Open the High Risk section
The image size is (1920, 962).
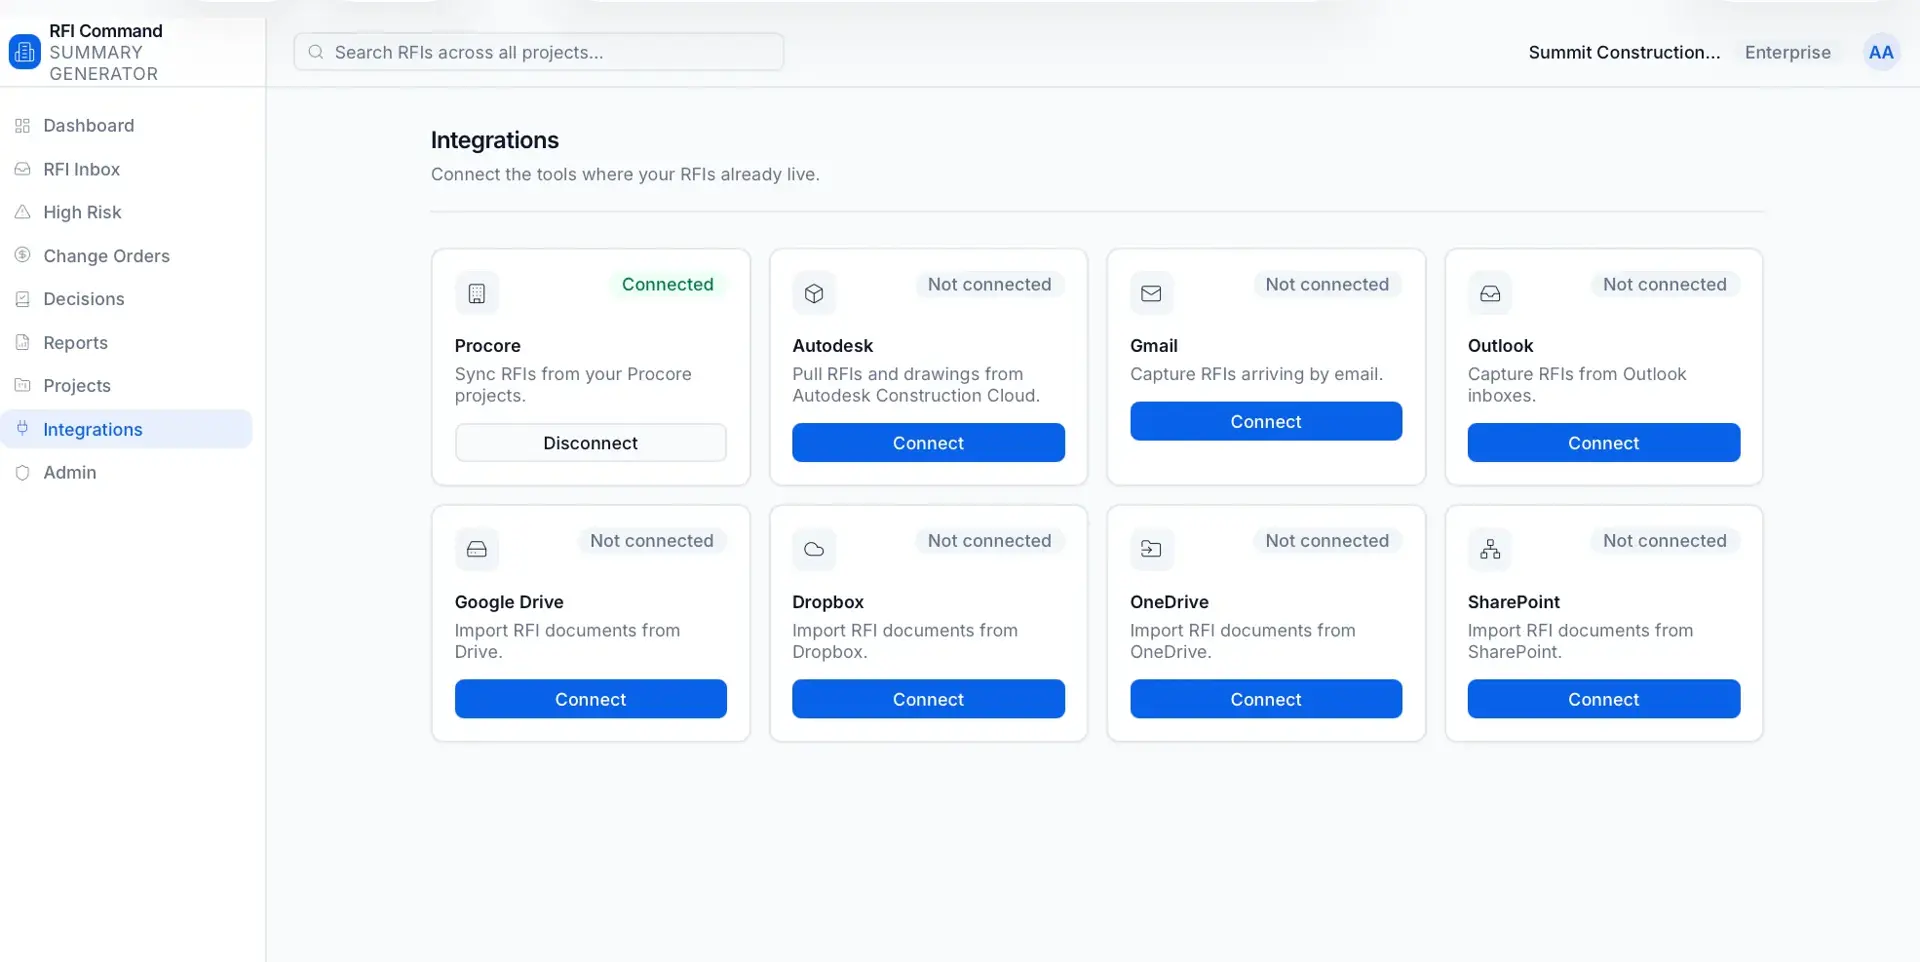click(126, 212)
